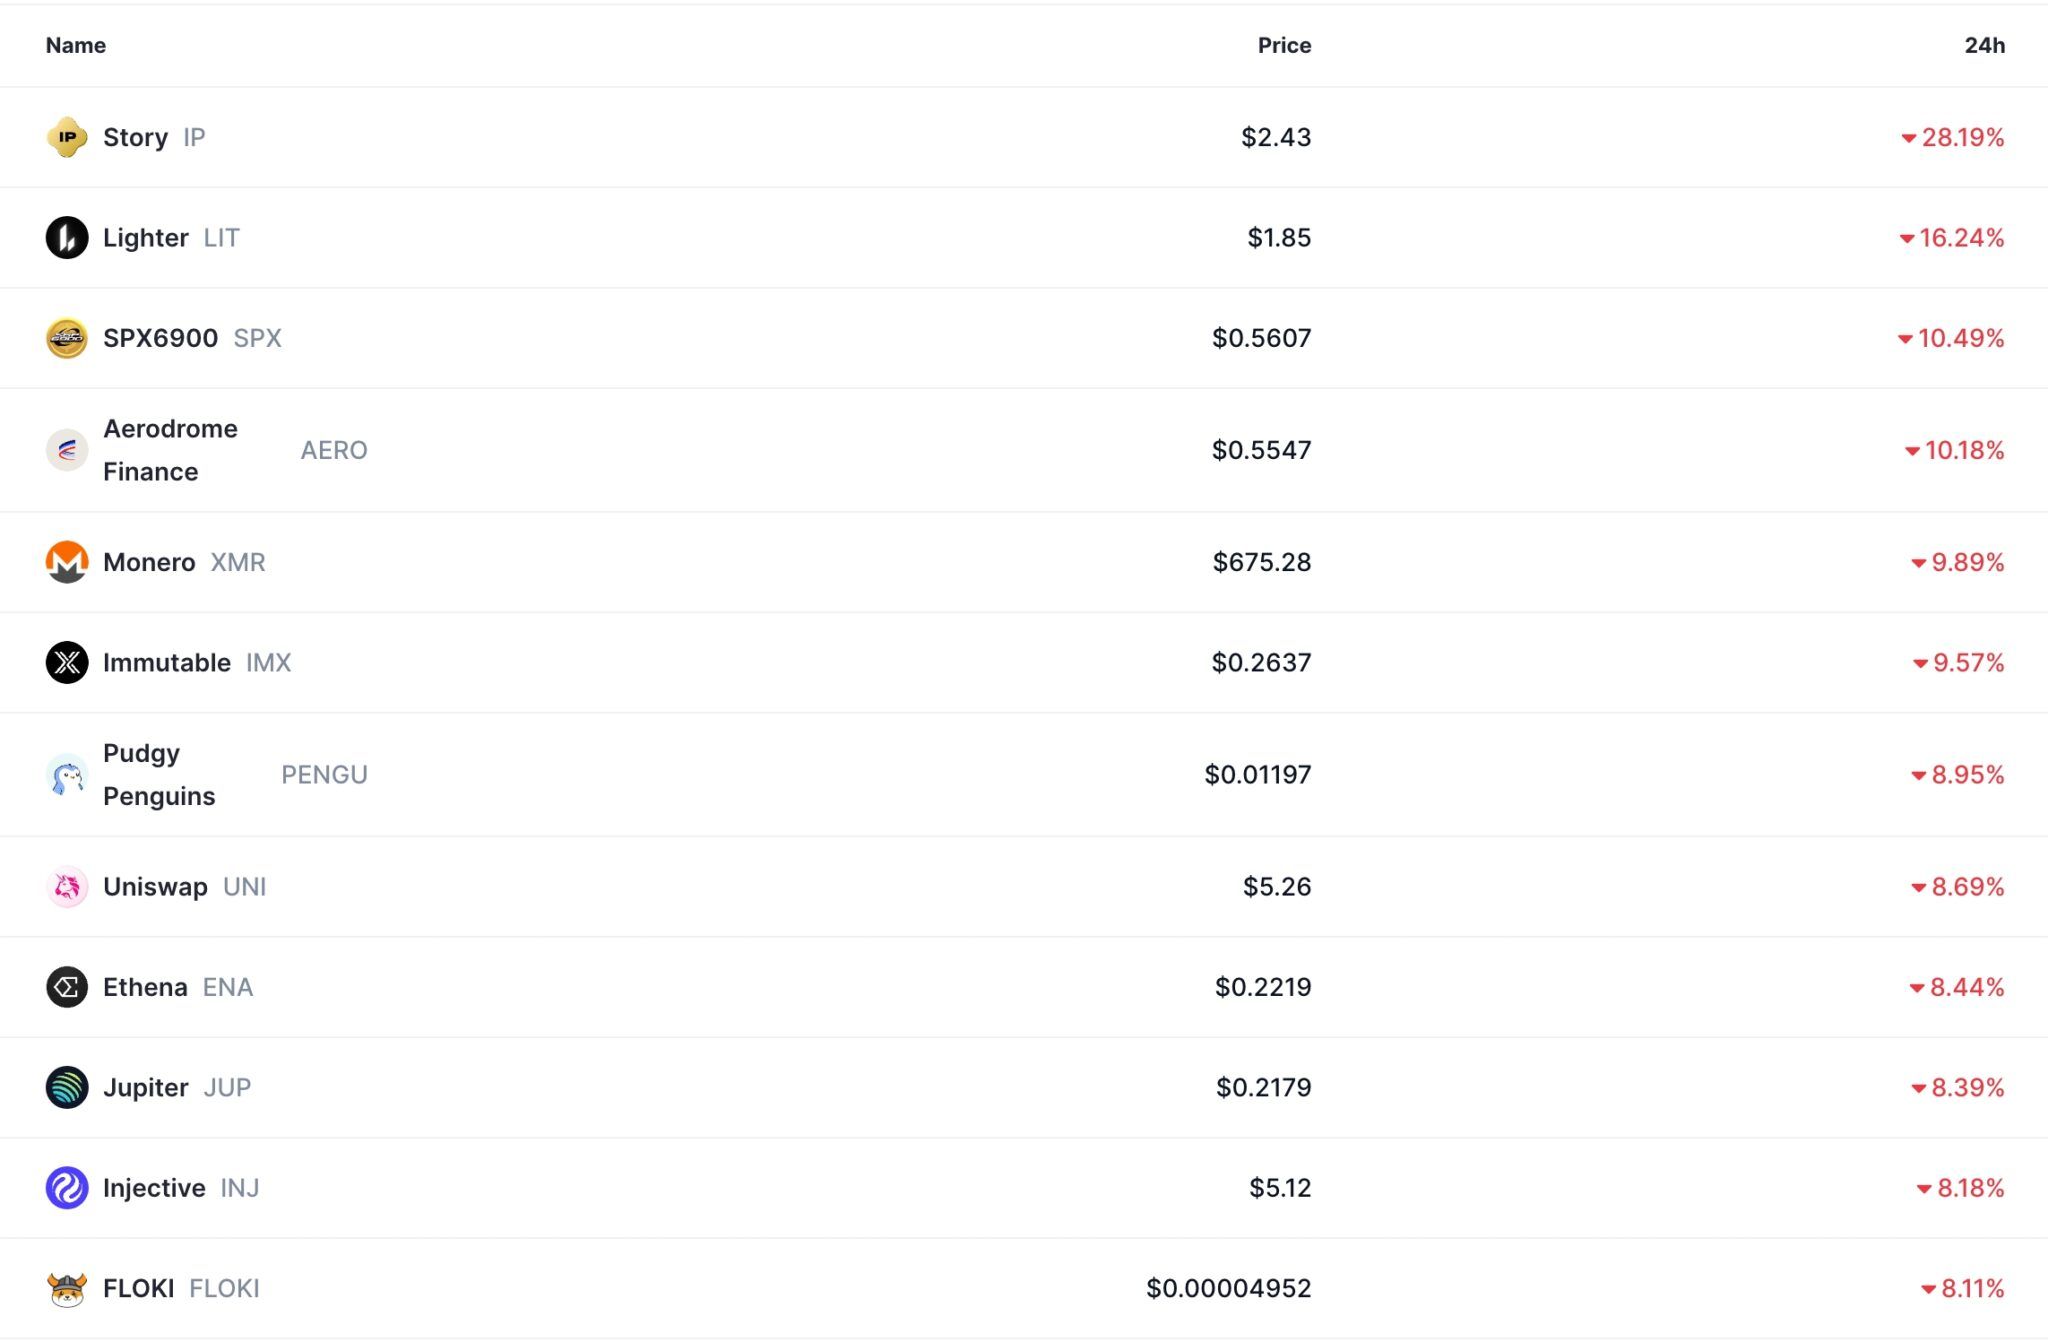Screen dimensions: 2048x1342
Task: Click the FLOKI dog icon
Action: (x=67, y=1288)
